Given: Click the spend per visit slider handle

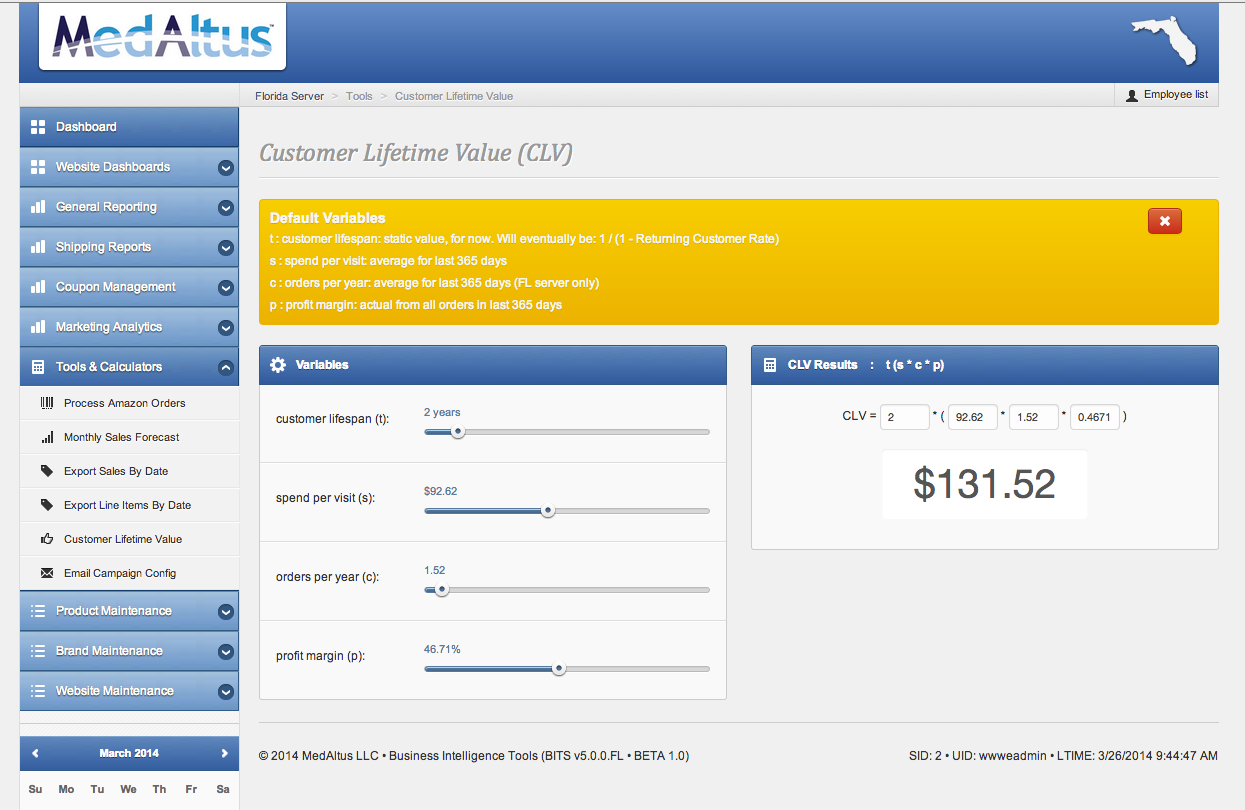Looking at the screenshot, I should tap(547, 511).
